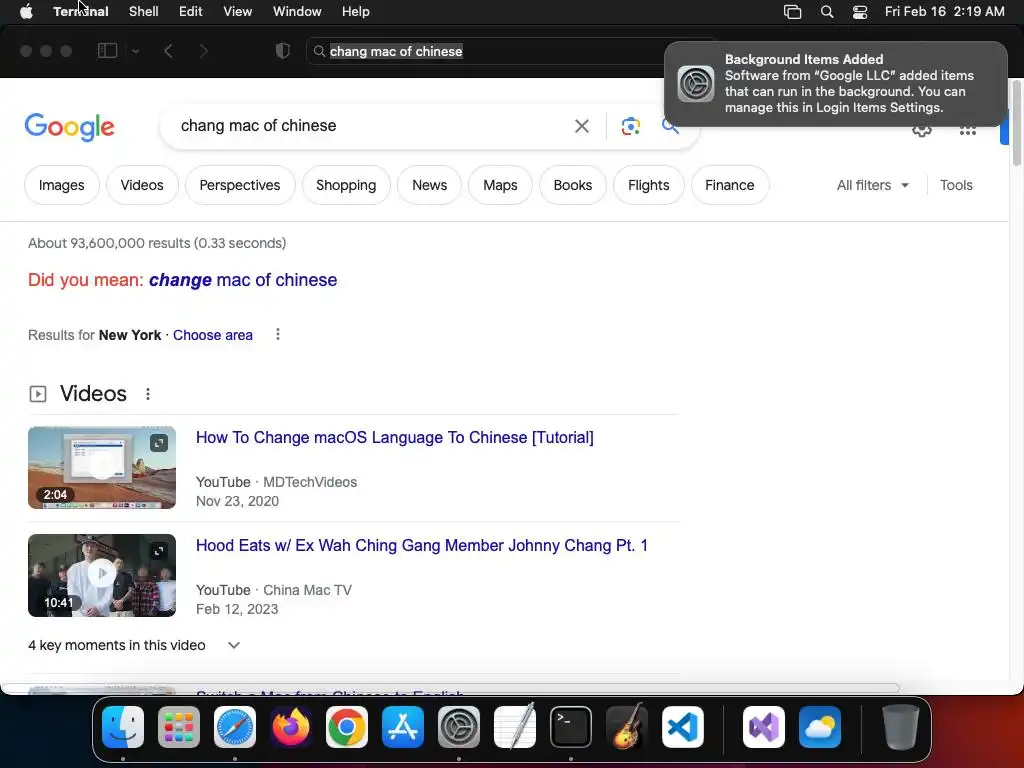Launch GarageBand from the Dock
The width and height of the screenshot is (1024, 768).
click(x=627, y=727)
